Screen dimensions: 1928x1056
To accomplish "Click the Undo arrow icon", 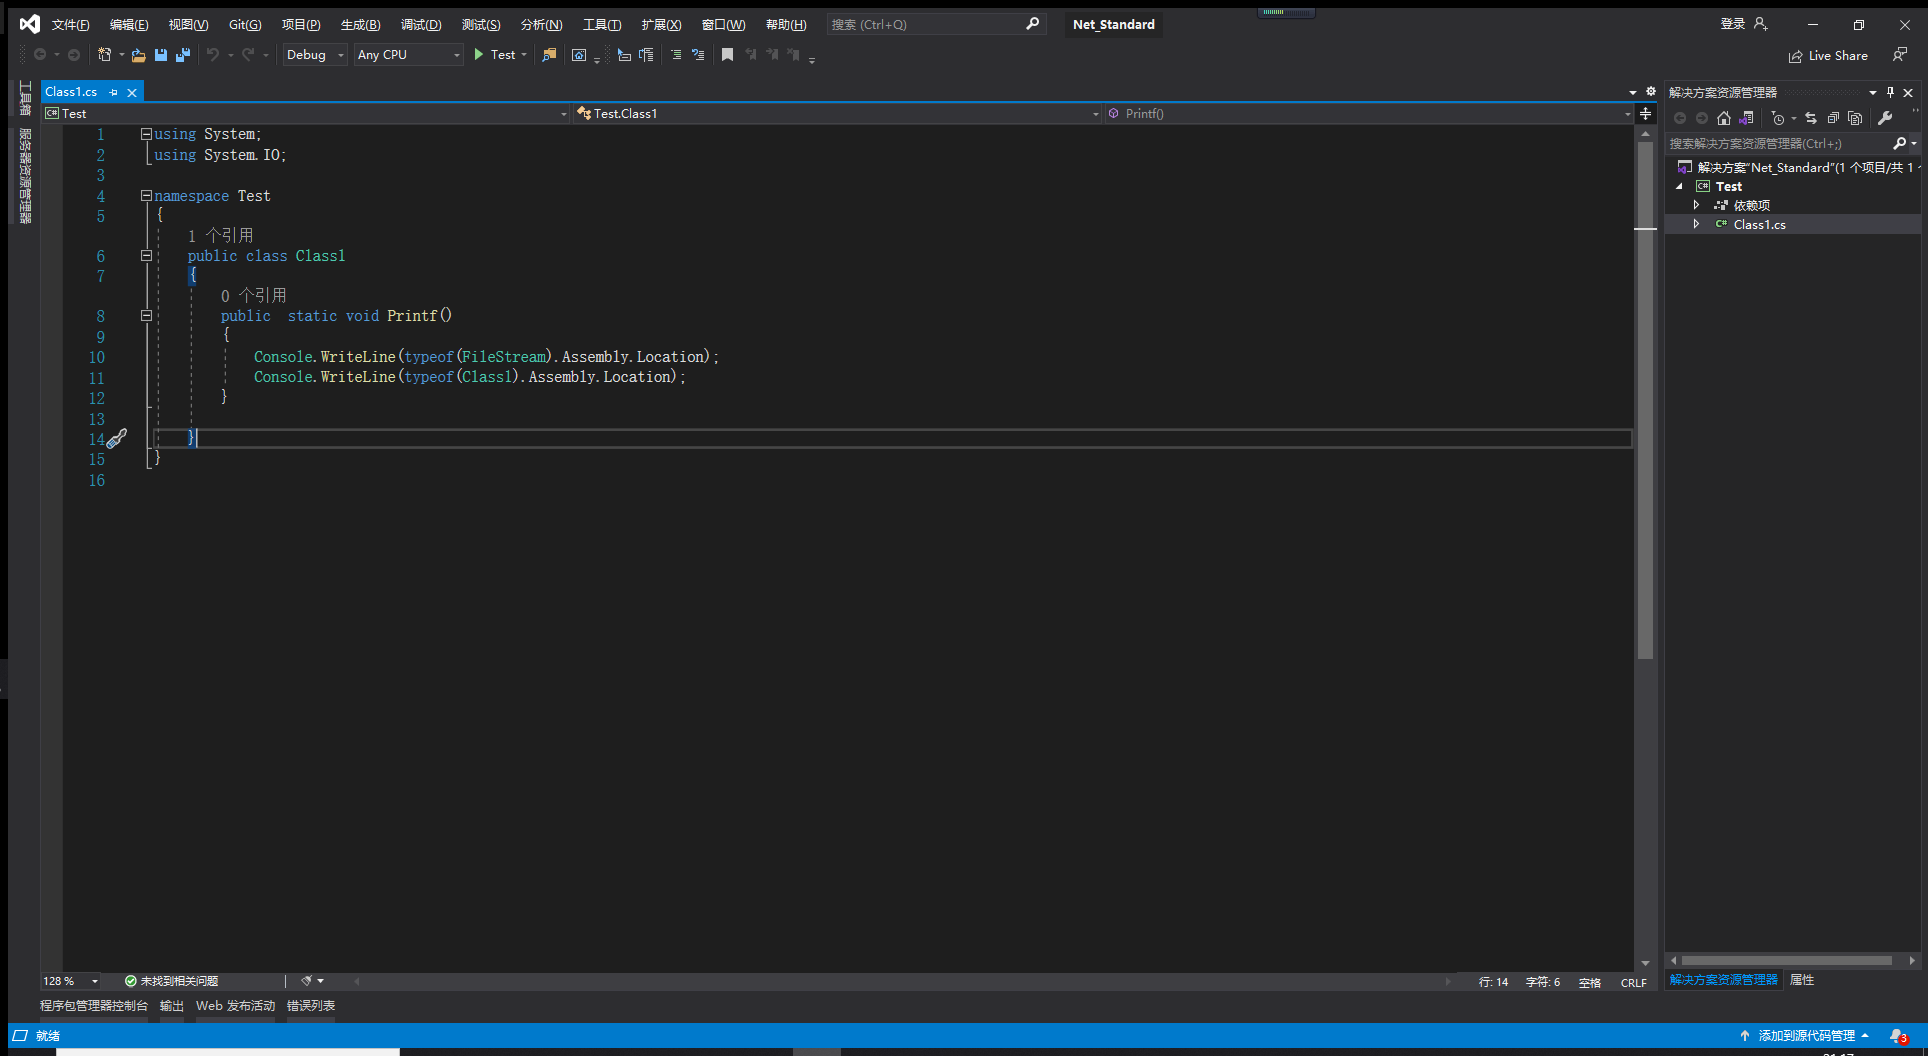I will tap(213, 55).
